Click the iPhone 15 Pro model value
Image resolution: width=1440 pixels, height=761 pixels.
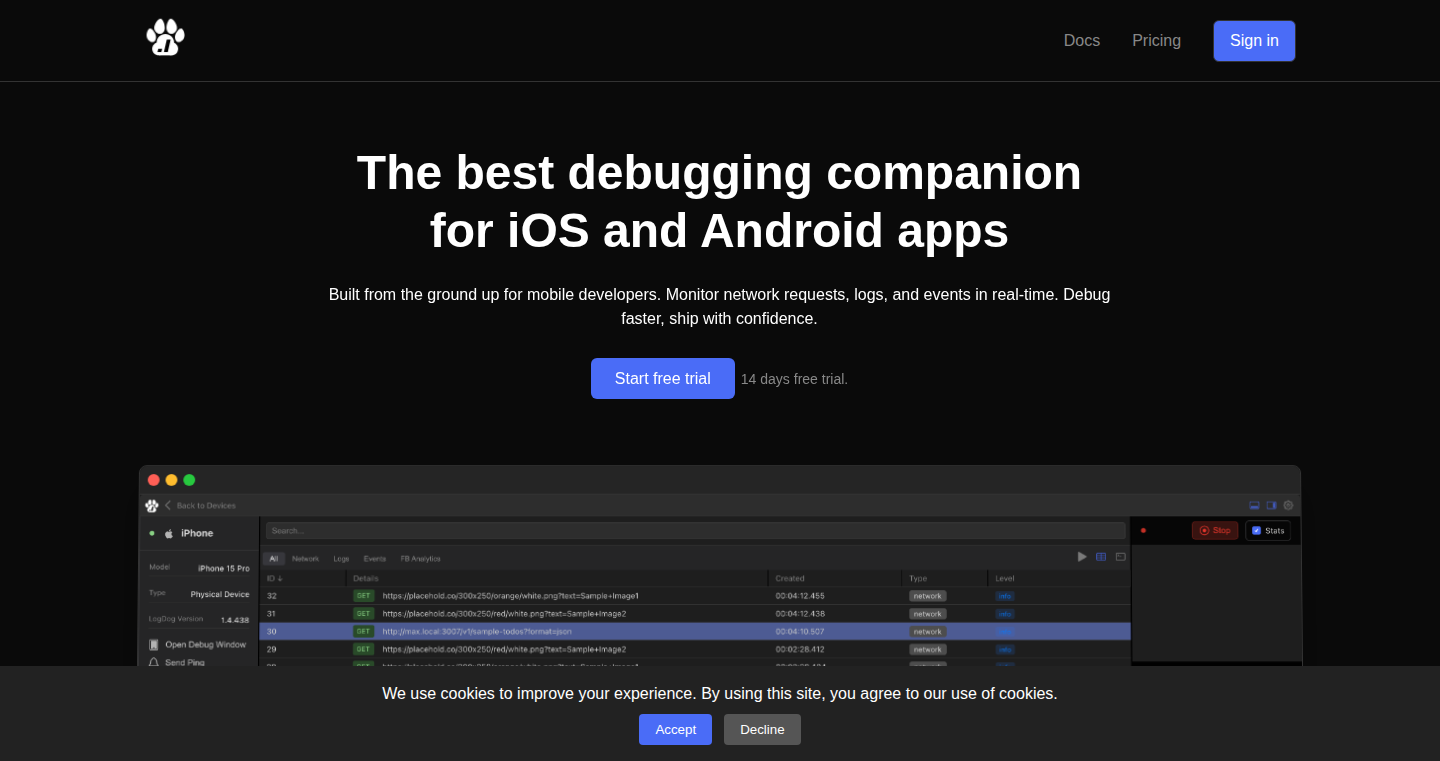point(223,568)
